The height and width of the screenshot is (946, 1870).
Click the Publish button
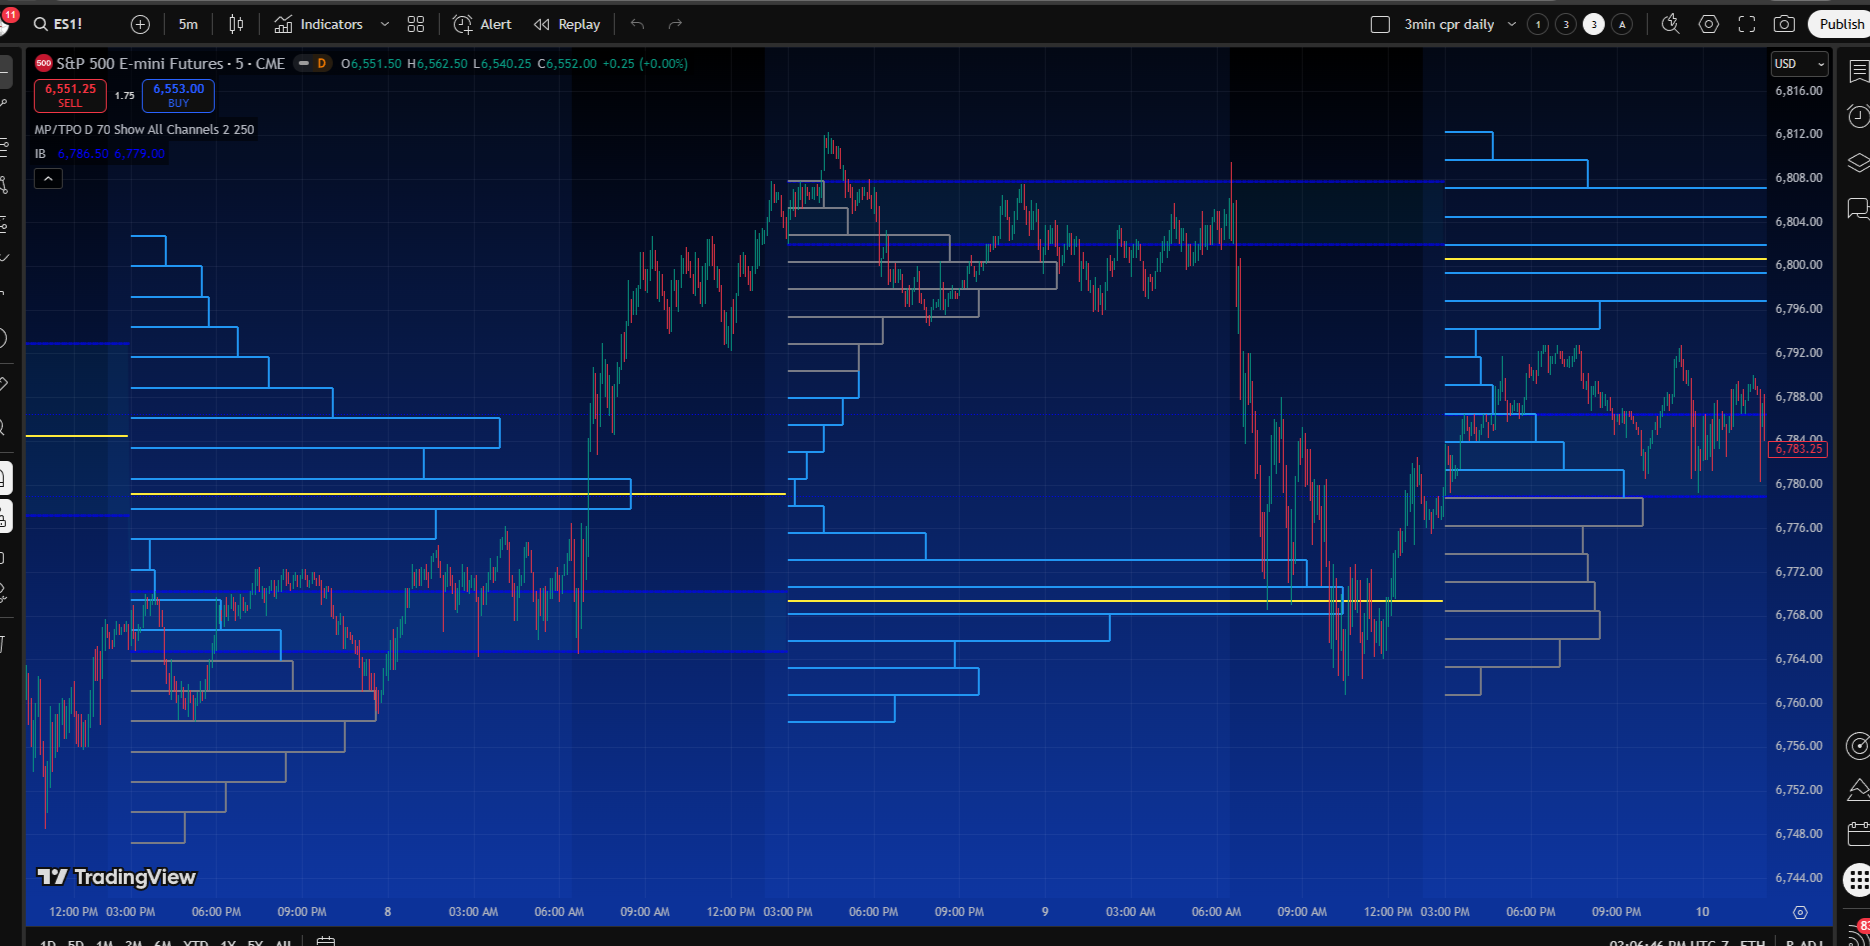1840,24
